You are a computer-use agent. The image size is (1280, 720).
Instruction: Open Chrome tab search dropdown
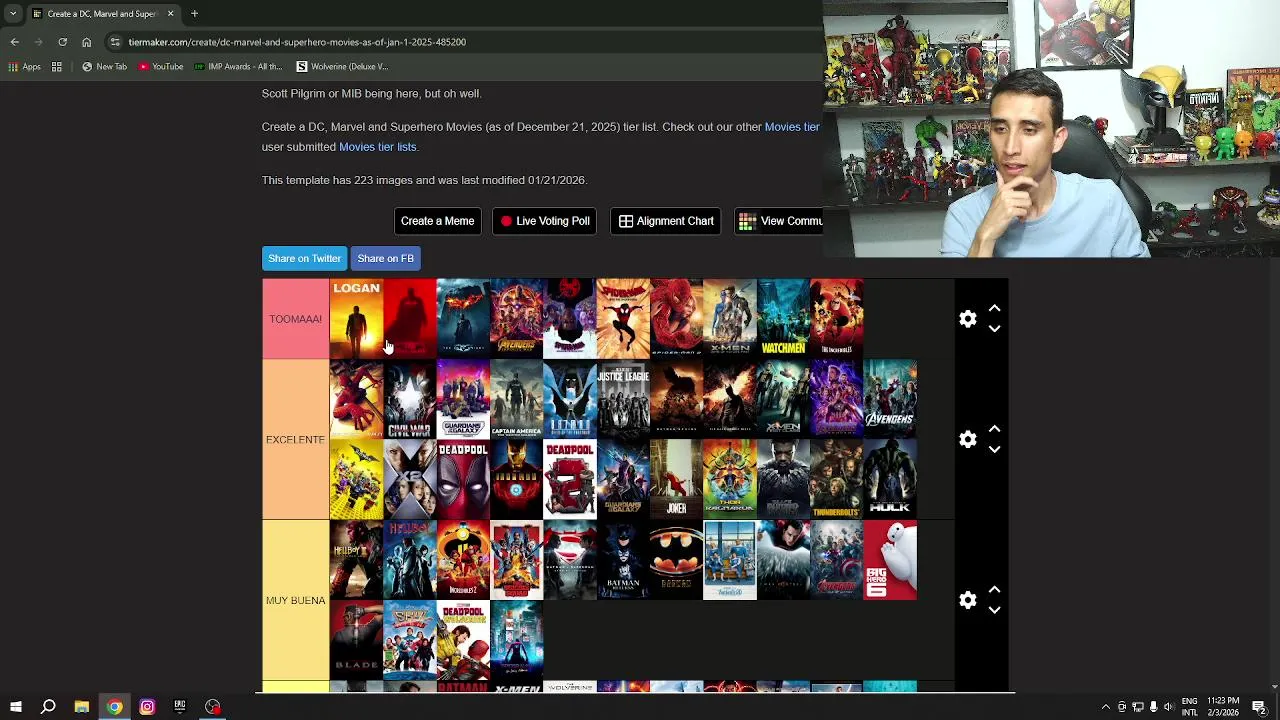pyautogui.click(x=13, y=14)
